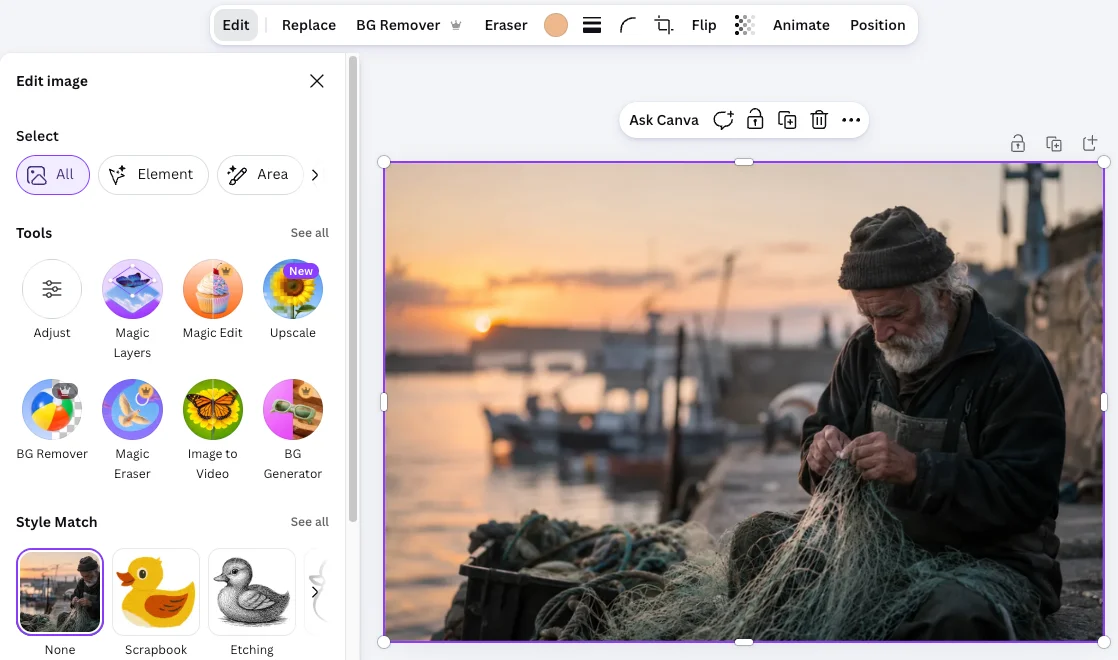The height and width of the screenshot is (660, 1118).
Task: Open corner rounding tool
Action: 627,25
